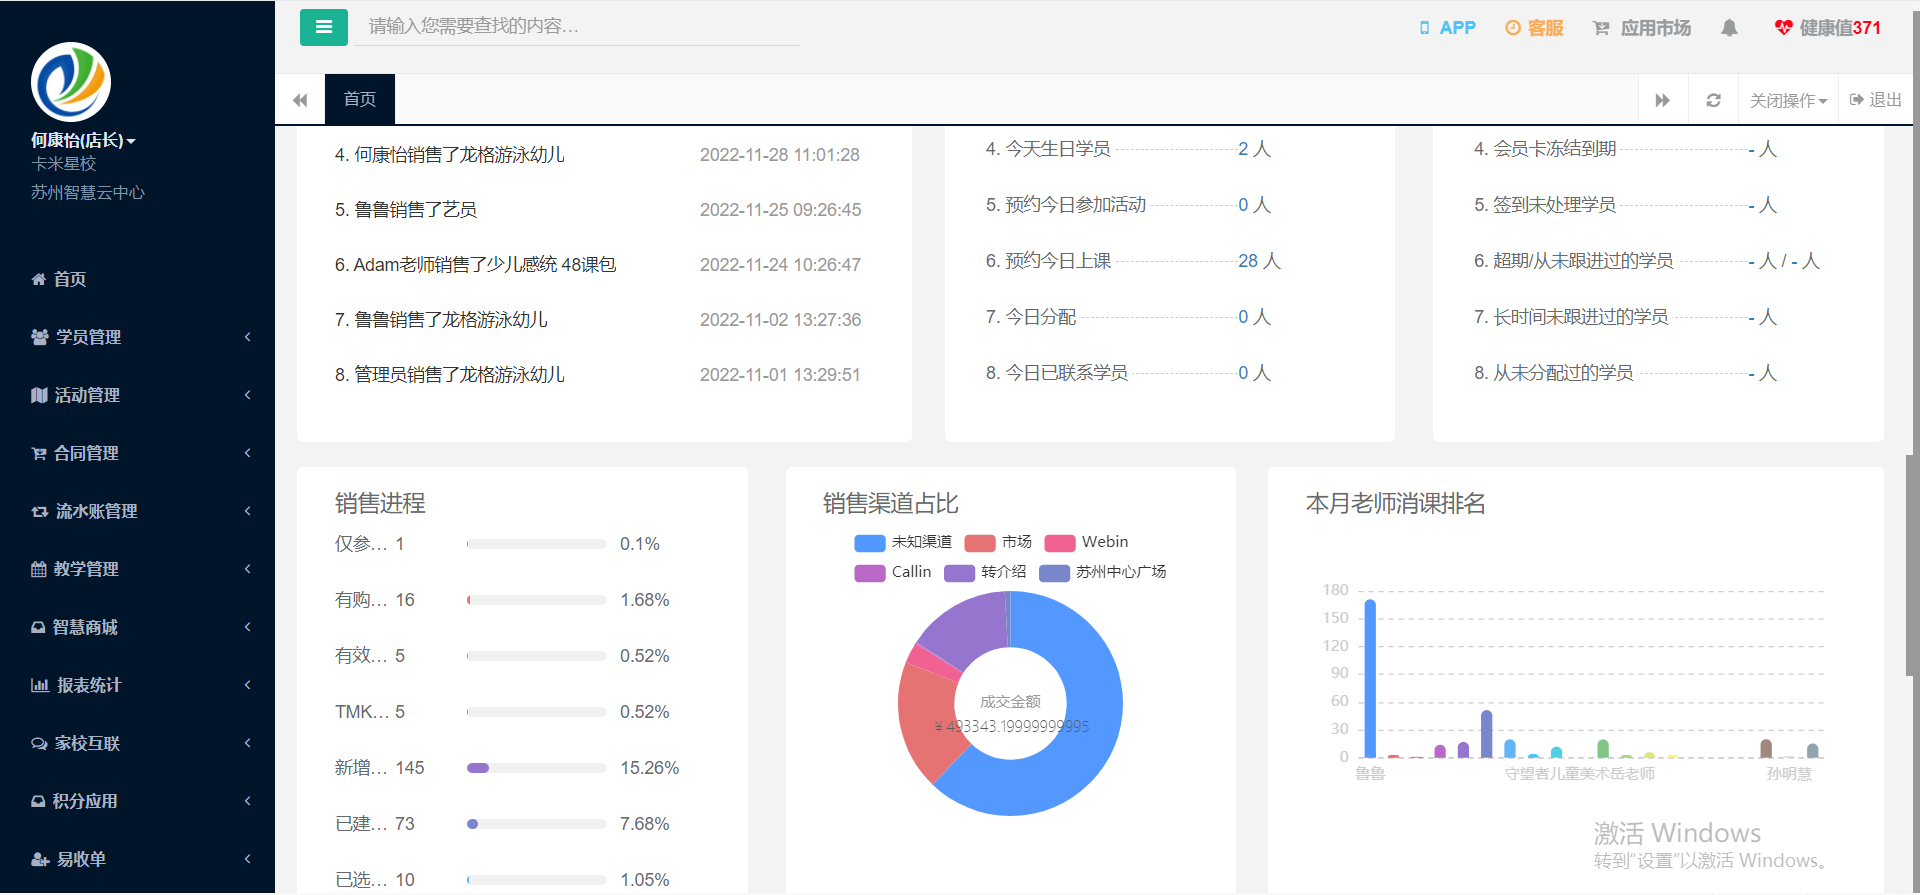Click the 已建 73 progress bar
Image resolution: width=1920 pixels, height=895 pixels.
tap(537, 824)
